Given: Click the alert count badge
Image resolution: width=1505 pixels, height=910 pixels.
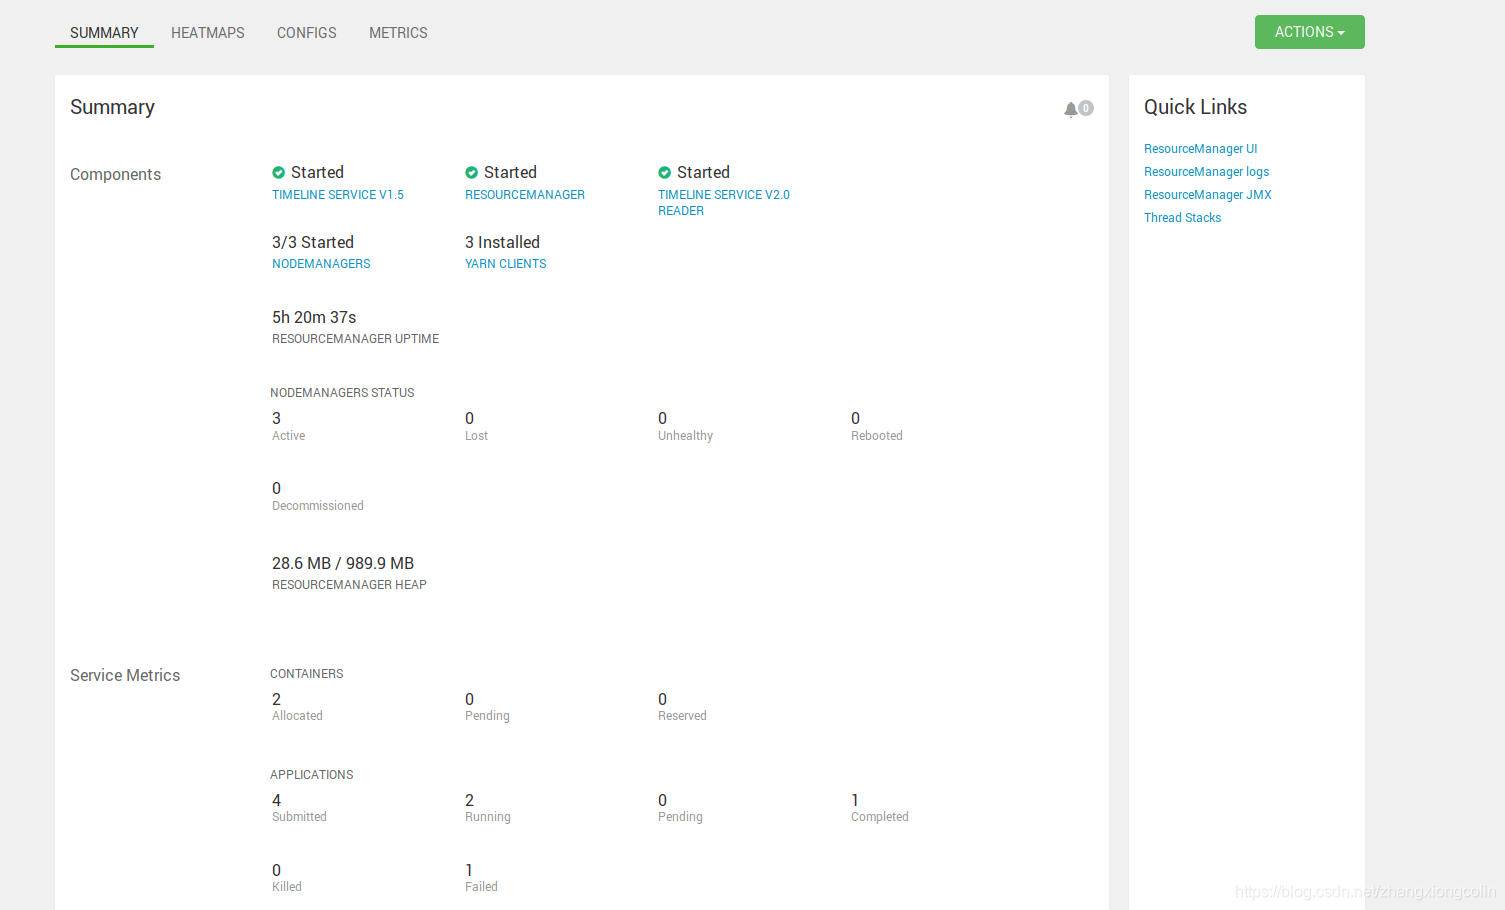Looking at the screenshot, I should coord(1086,108).
